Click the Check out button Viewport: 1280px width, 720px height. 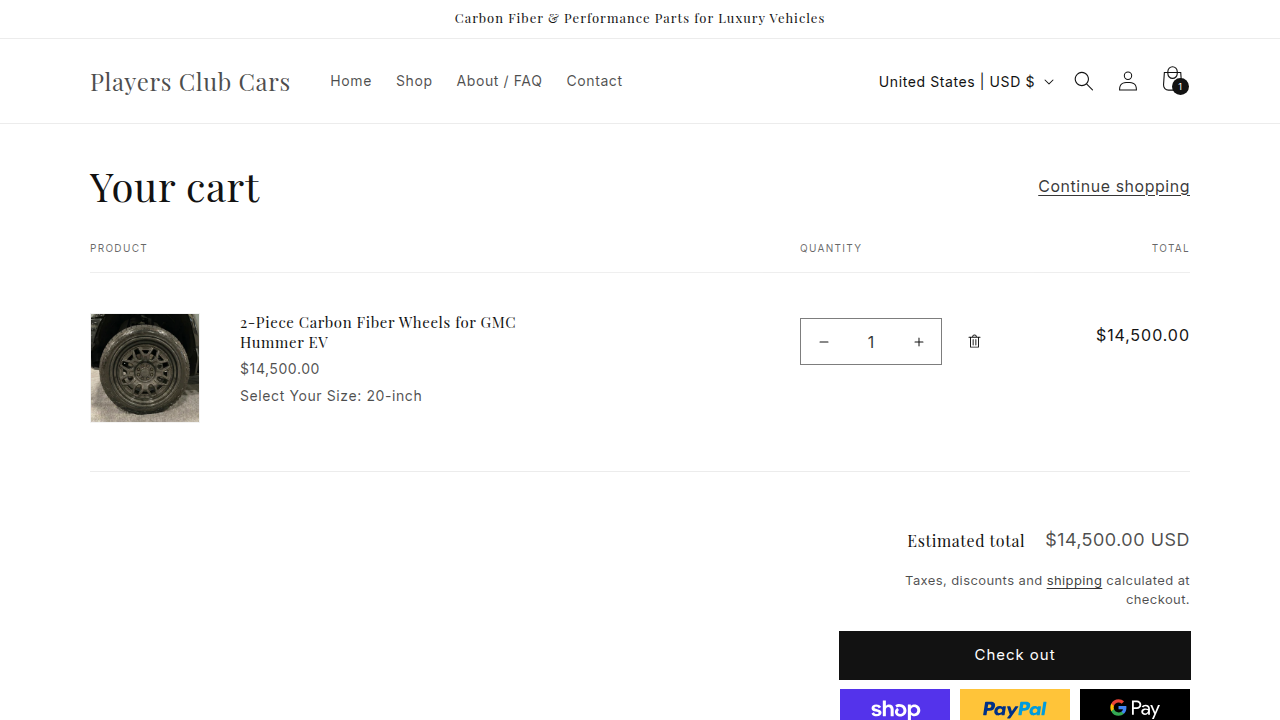pyautogui.click(x=1015, y=655)
